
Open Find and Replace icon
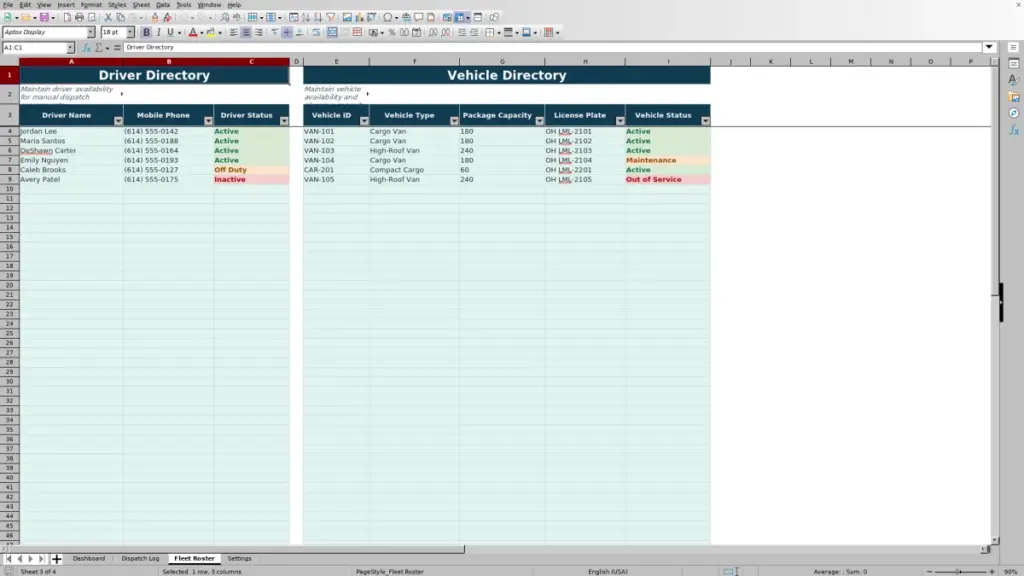[x=225, y=17]
